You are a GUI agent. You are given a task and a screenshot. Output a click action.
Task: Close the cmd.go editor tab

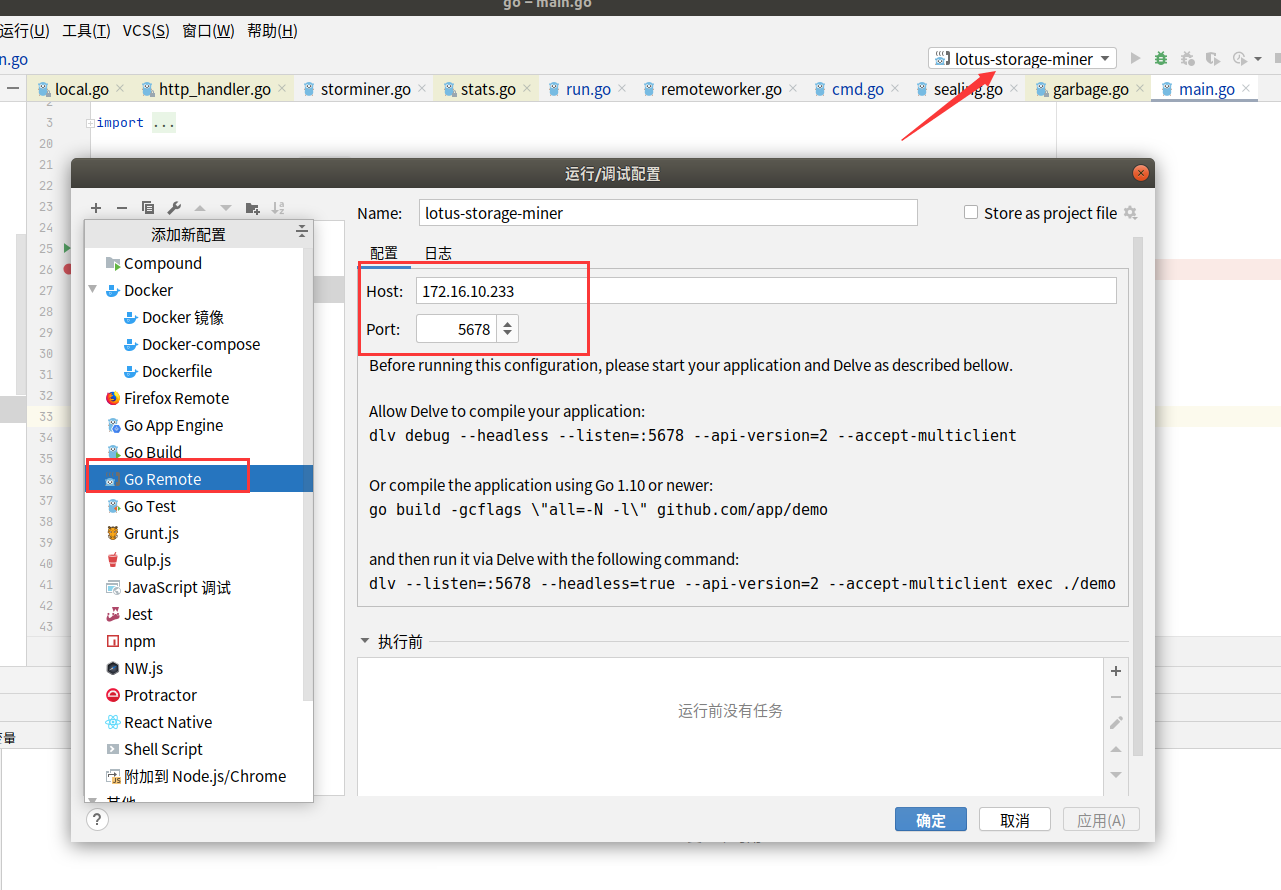click(x=895, y=89)
